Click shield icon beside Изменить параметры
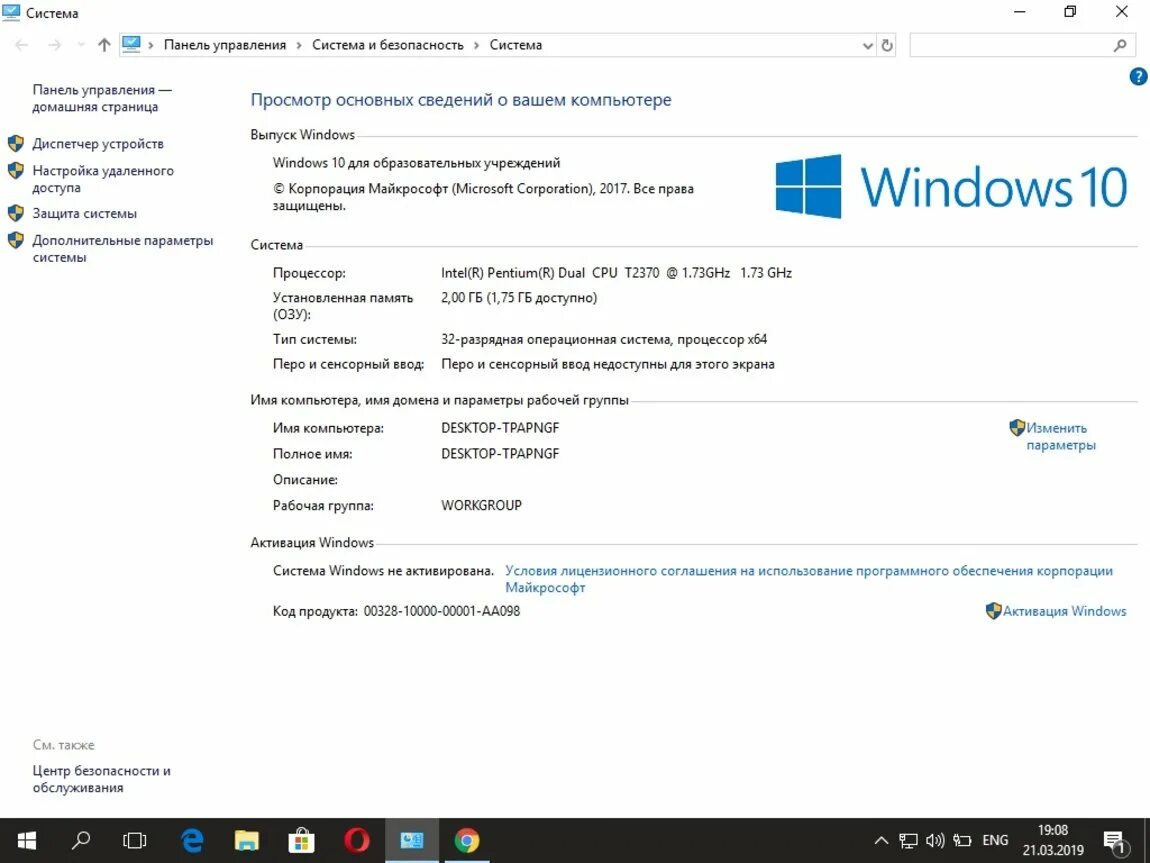The height and width of the screenshot is (863, 1150). [x=1017, y=427]
